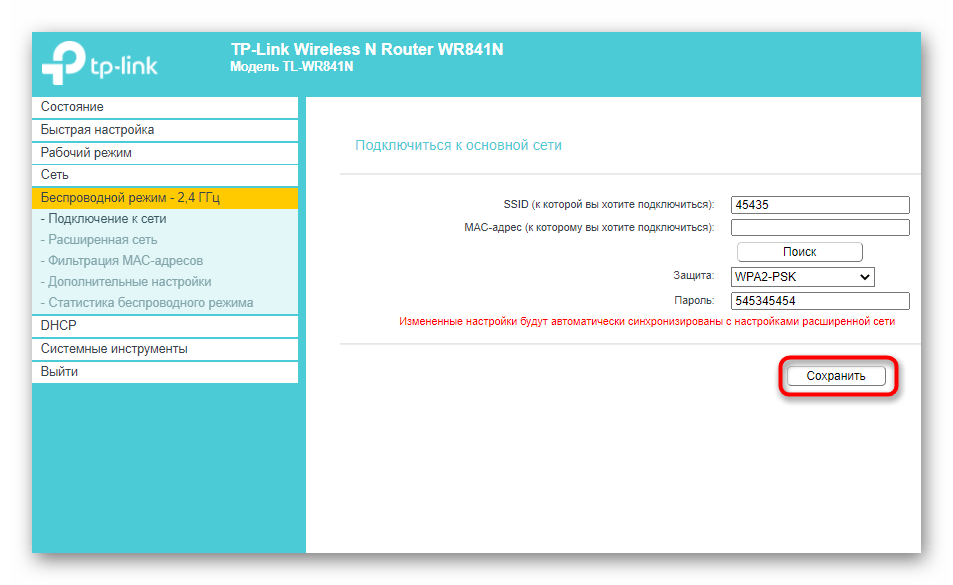Screen dimensions: 953x585
Task: Select Дополнительные настройки submenu item
Action: click(129, 282)
